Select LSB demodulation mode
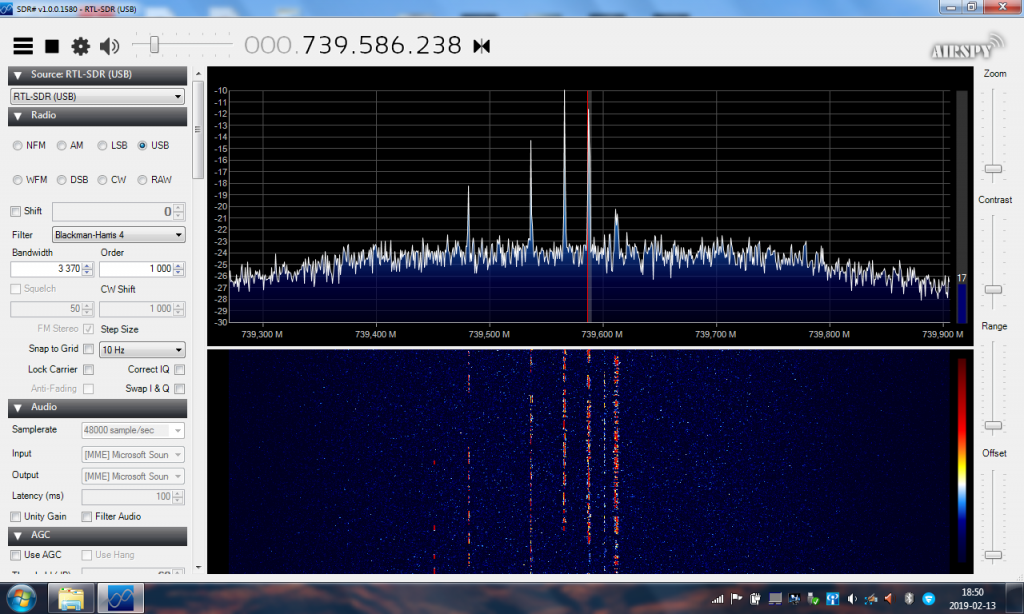The height and width of the screenshot is (614, 1024). 103,146
